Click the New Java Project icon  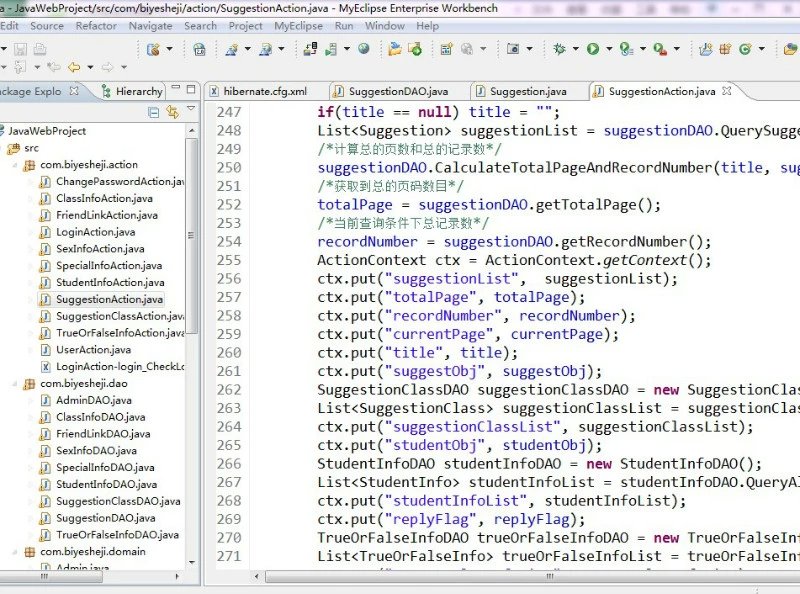pos(706,49)
